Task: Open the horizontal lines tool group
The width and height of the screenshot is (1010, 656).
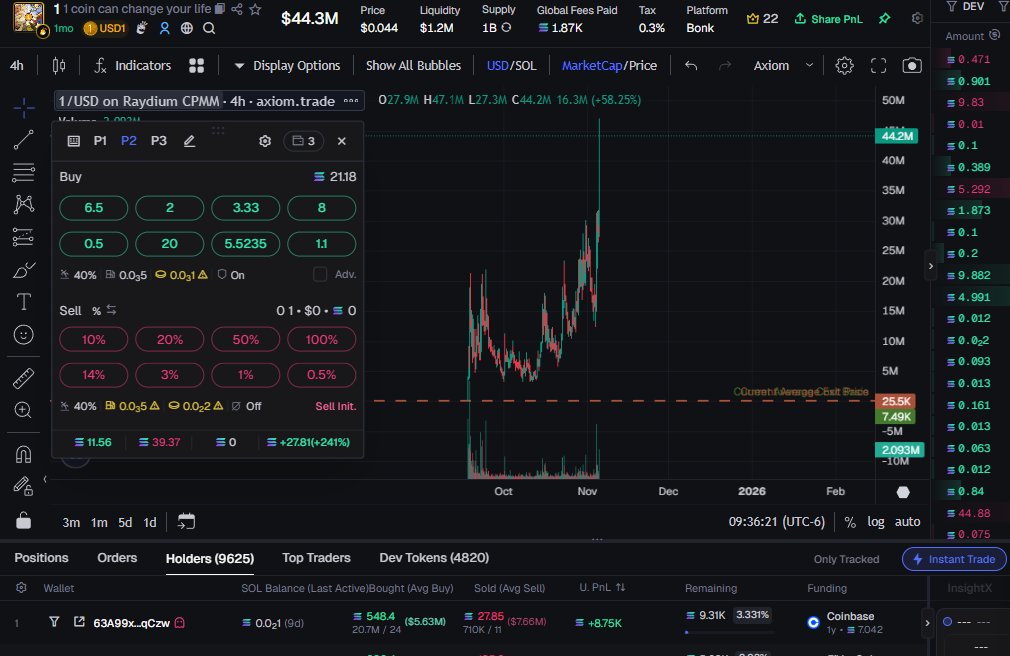Action: click(x=24, y=172)
